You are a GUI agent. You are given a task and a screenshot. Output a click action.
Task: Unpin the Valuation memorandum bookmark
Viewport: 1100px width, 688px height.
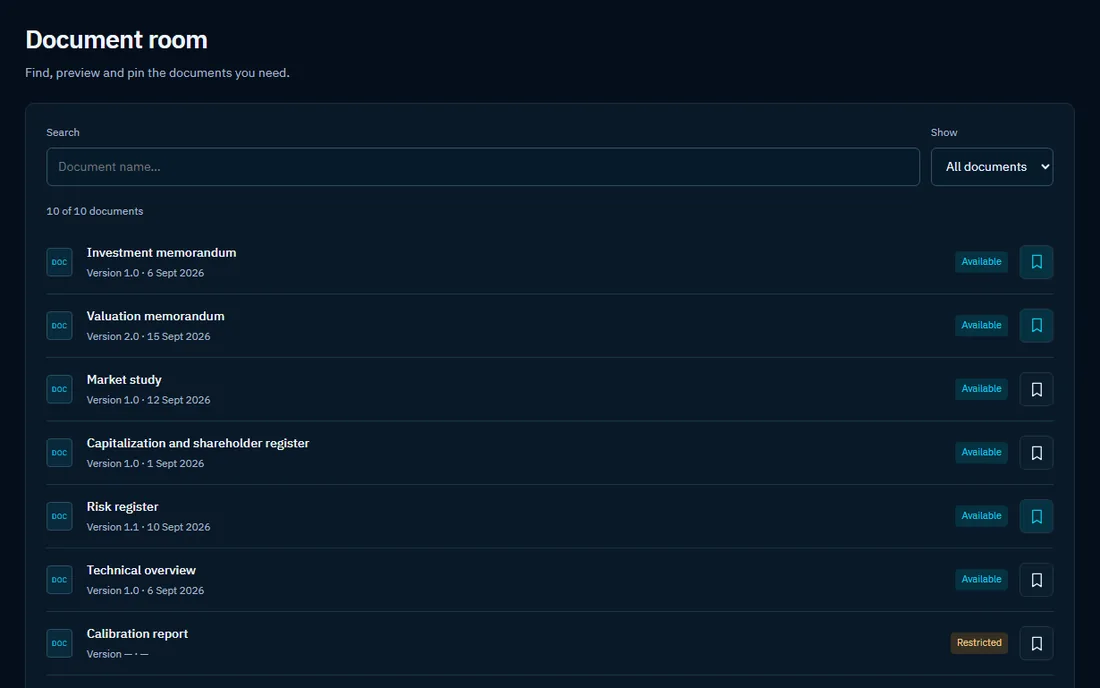pos(1036,325)
